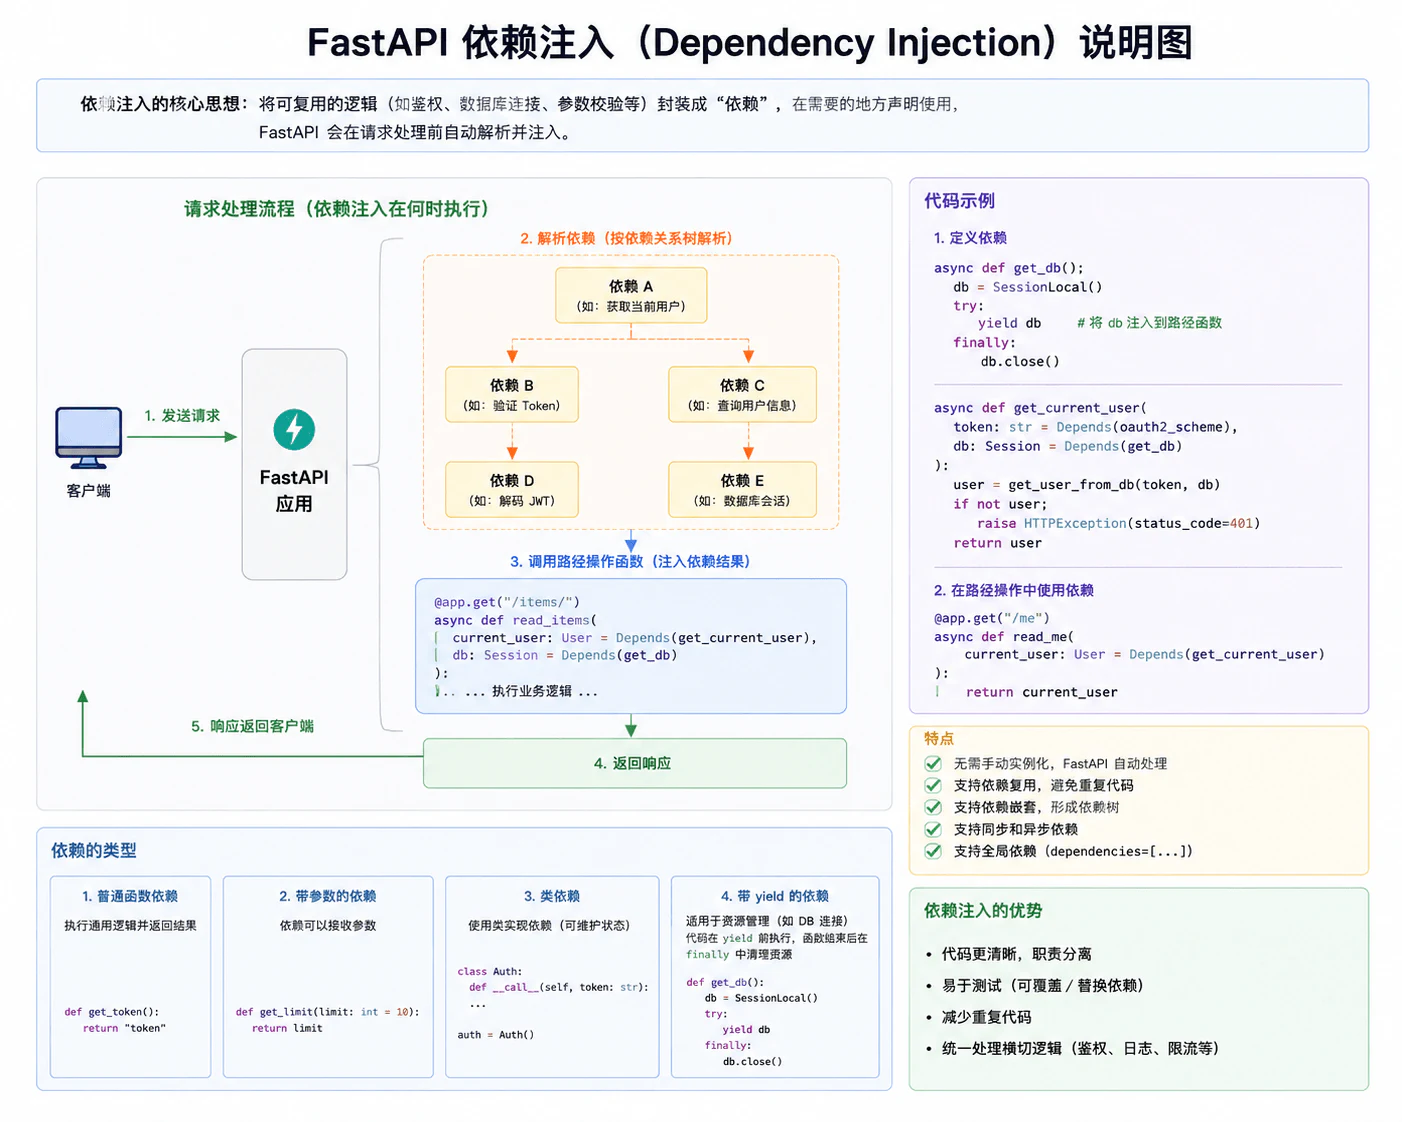Click the 3. 类依赖 card title

pos(552,896)
